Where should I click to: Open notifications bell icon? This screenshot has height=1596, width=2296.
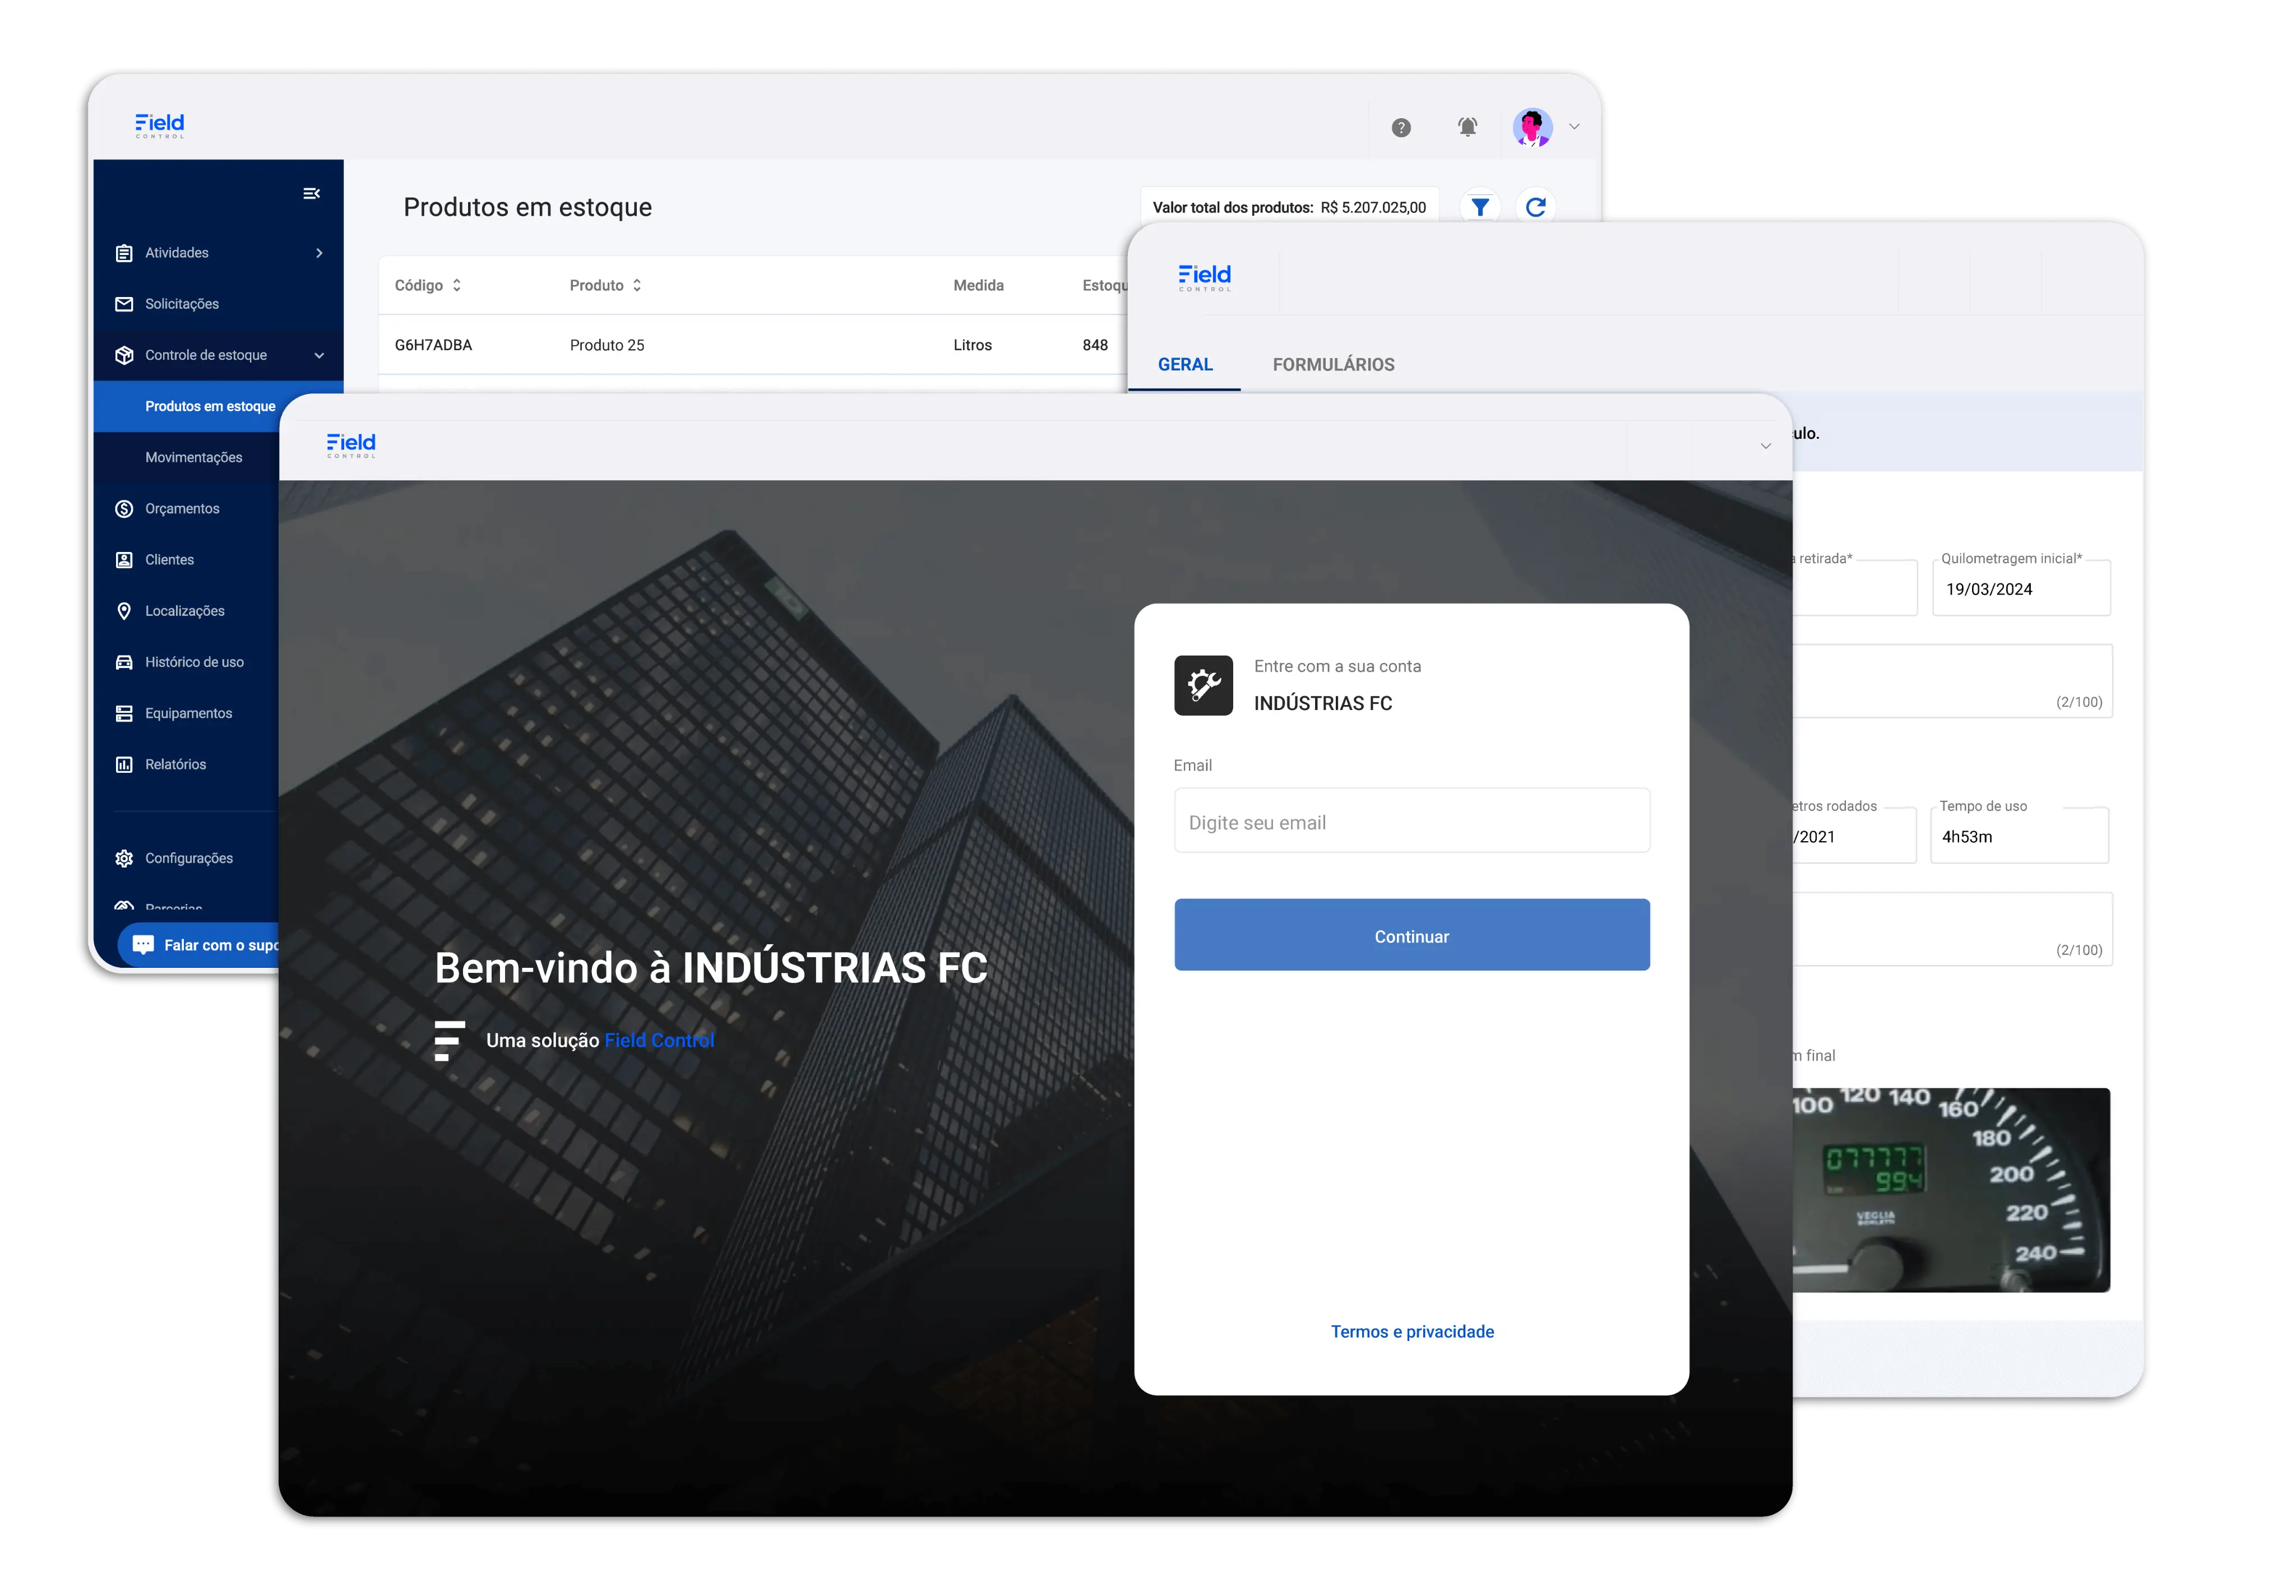tap(1467, 127)
